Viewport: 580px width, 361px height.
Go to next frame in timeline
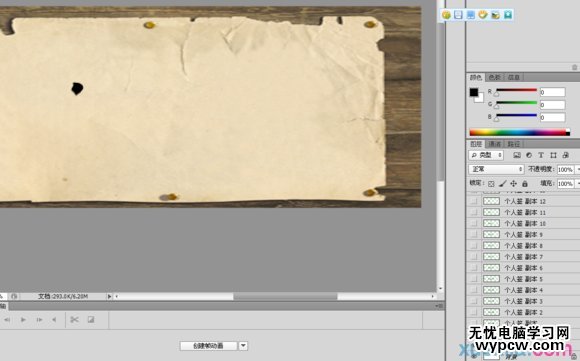[x=39, y=320]
